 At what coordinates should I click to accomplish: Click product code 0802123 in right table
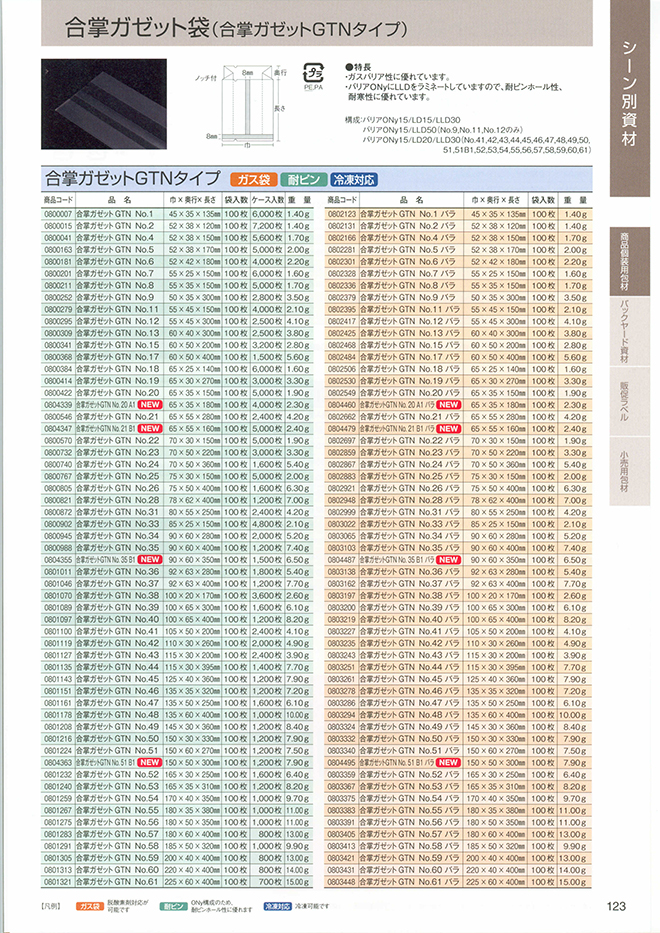click(342, 214)
